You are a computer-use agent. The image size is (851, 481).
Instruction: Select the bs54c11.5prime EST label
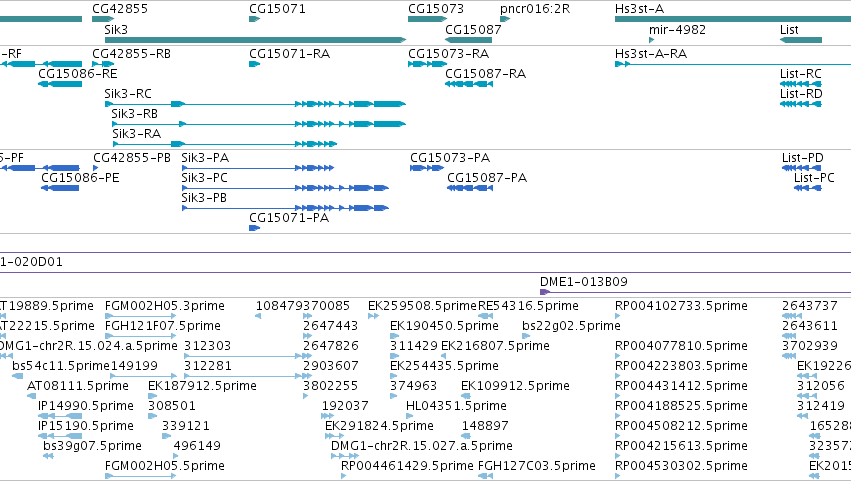coord(61,366)
